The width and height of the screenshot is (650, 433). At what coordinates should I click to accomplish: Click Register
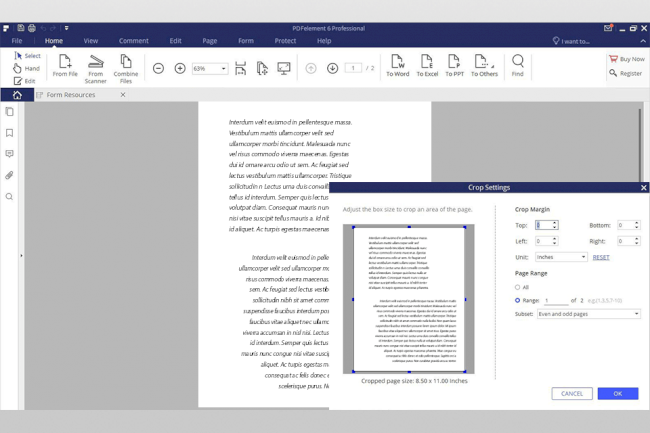626,73
